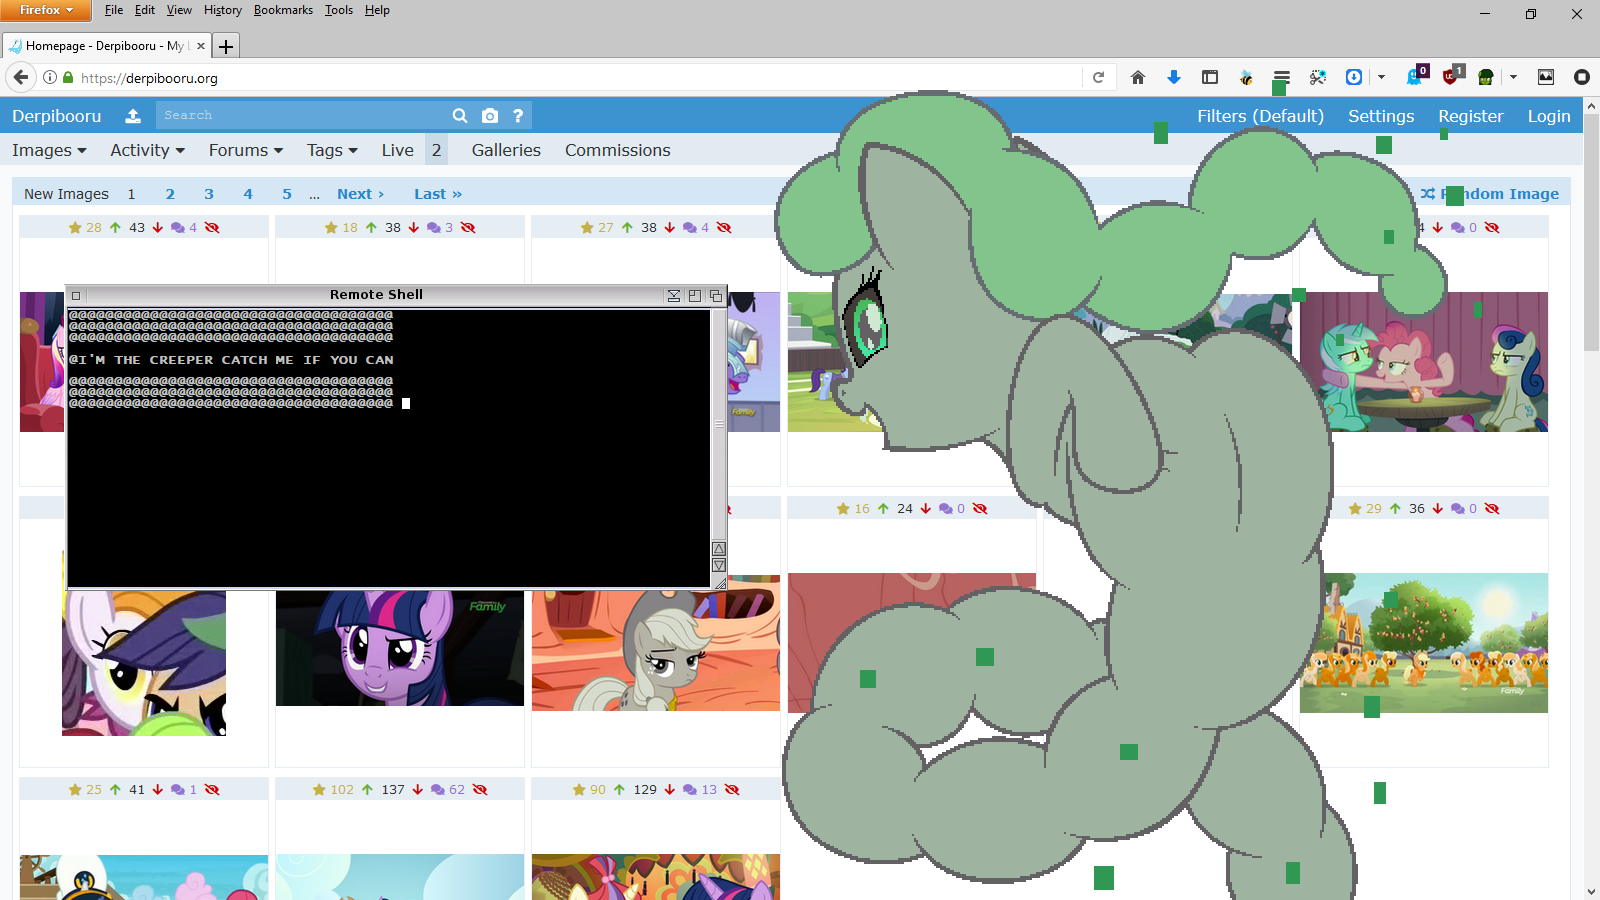Select the Homepage - Derpibooru tab

pyautogui.click(x=106, y=46)
